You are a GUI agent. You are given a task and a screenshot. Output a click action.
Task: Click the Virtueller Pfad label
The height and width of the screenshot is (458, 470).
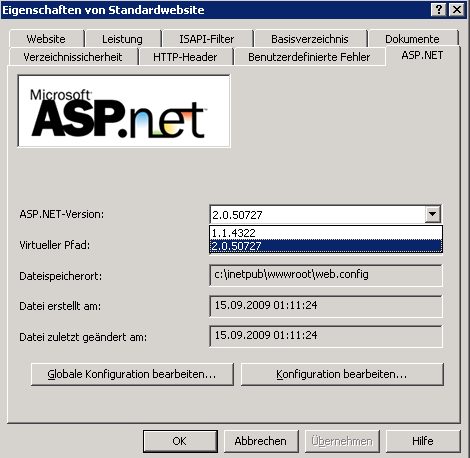[55, 245]
